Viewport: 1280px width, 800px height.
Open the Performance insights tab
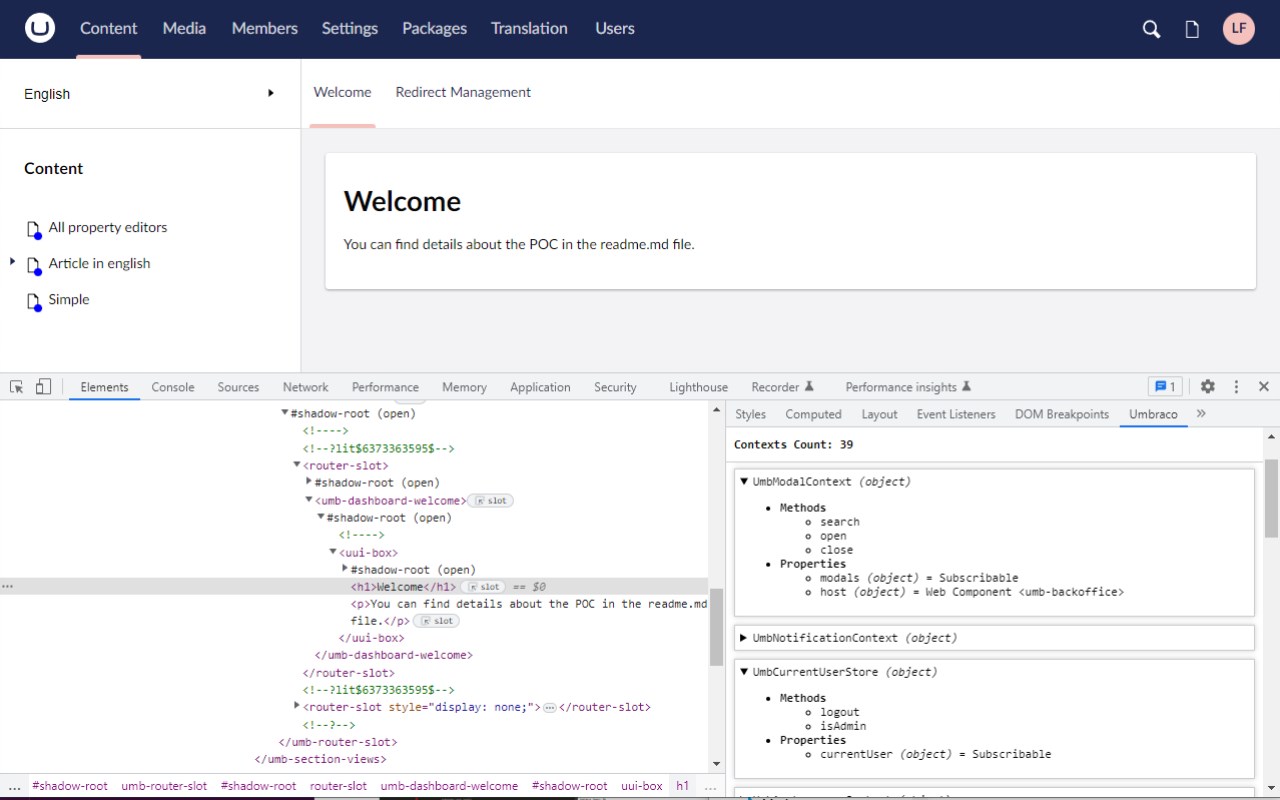(x=908, y=387)
